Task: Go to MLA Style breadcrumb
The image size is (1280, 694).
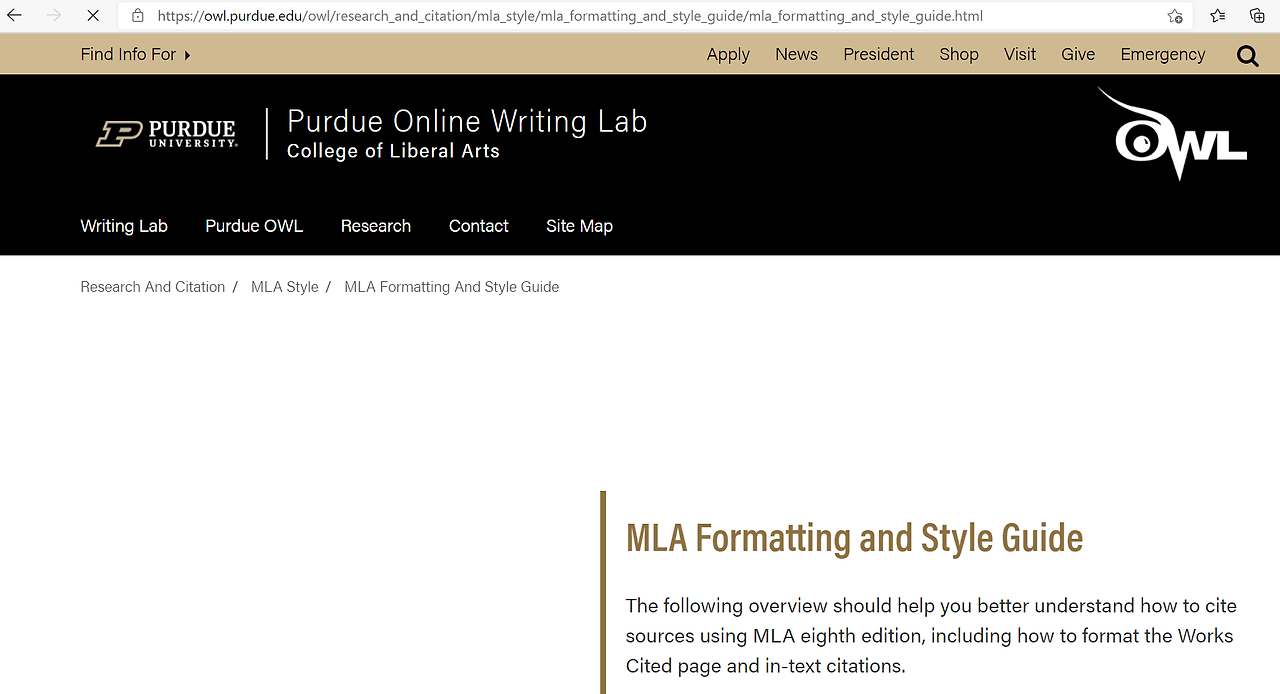Action: [x=285, y=287]
